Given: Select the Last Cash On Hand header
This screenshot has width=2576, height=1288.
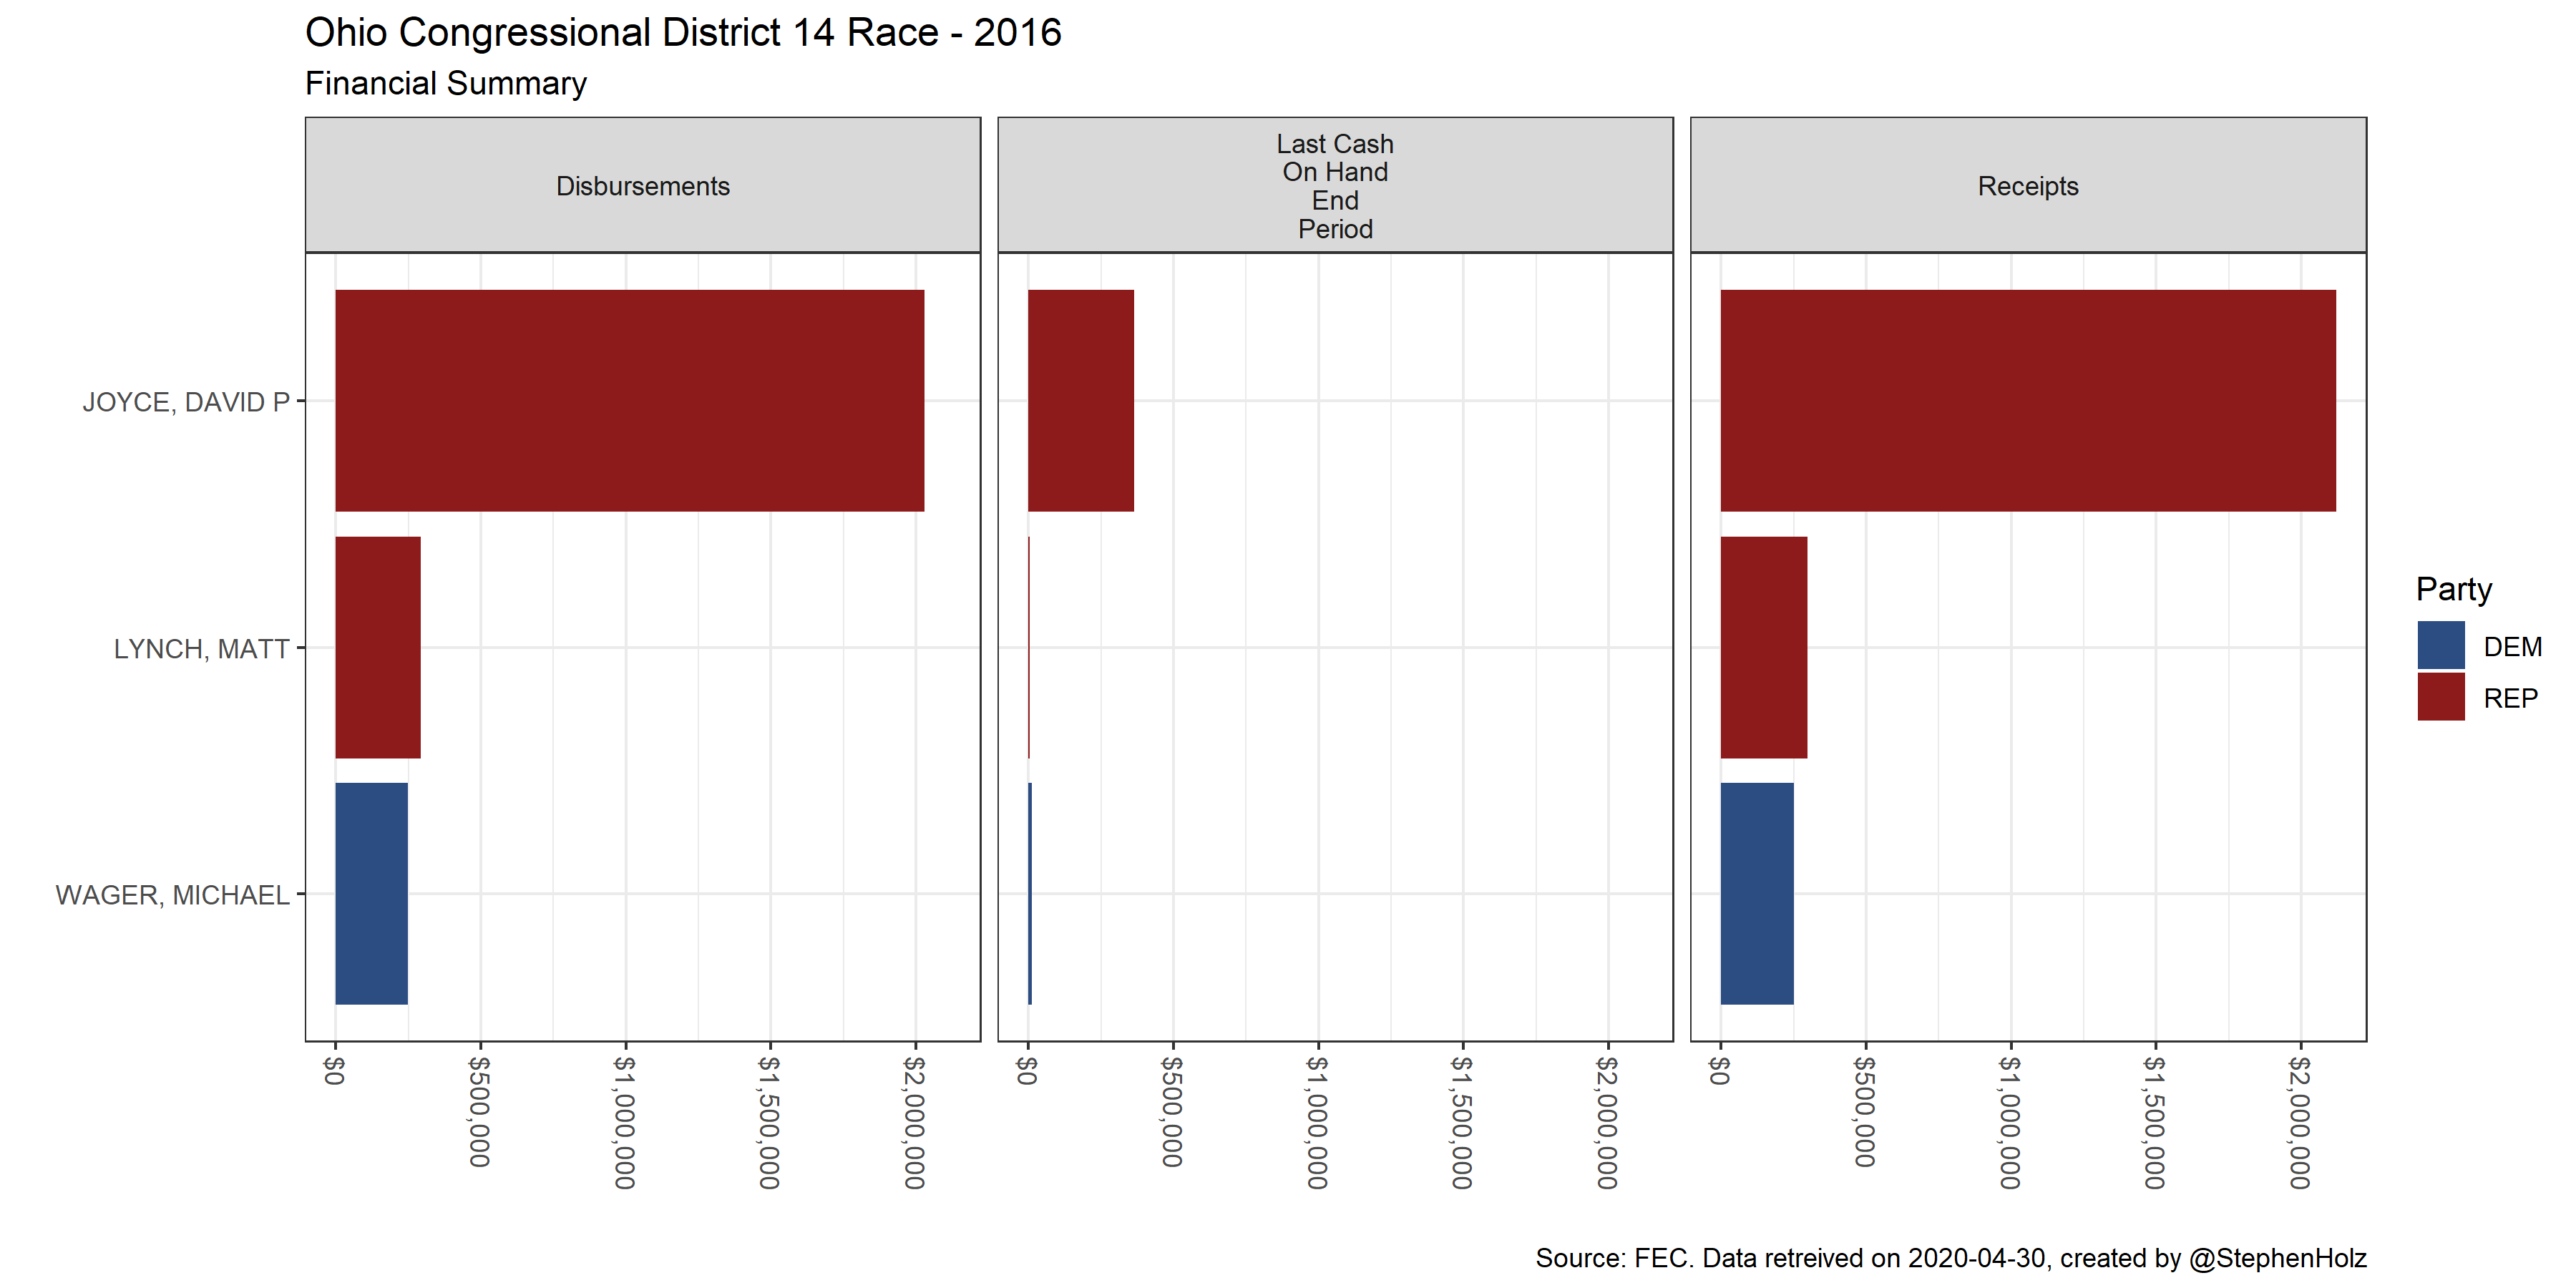Looking at the screenshot, I should [x=1335, y=186].
